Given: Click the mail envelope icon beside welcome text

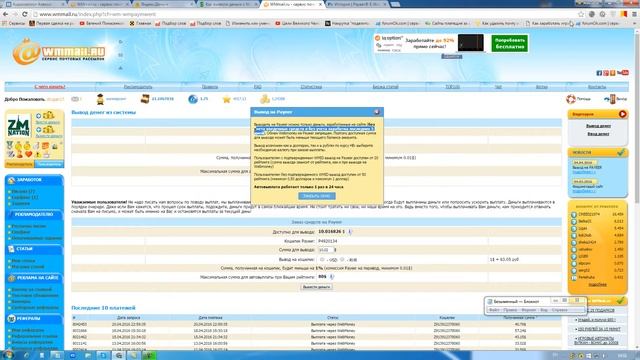Looking at the screenshot, I should [75, 99].
